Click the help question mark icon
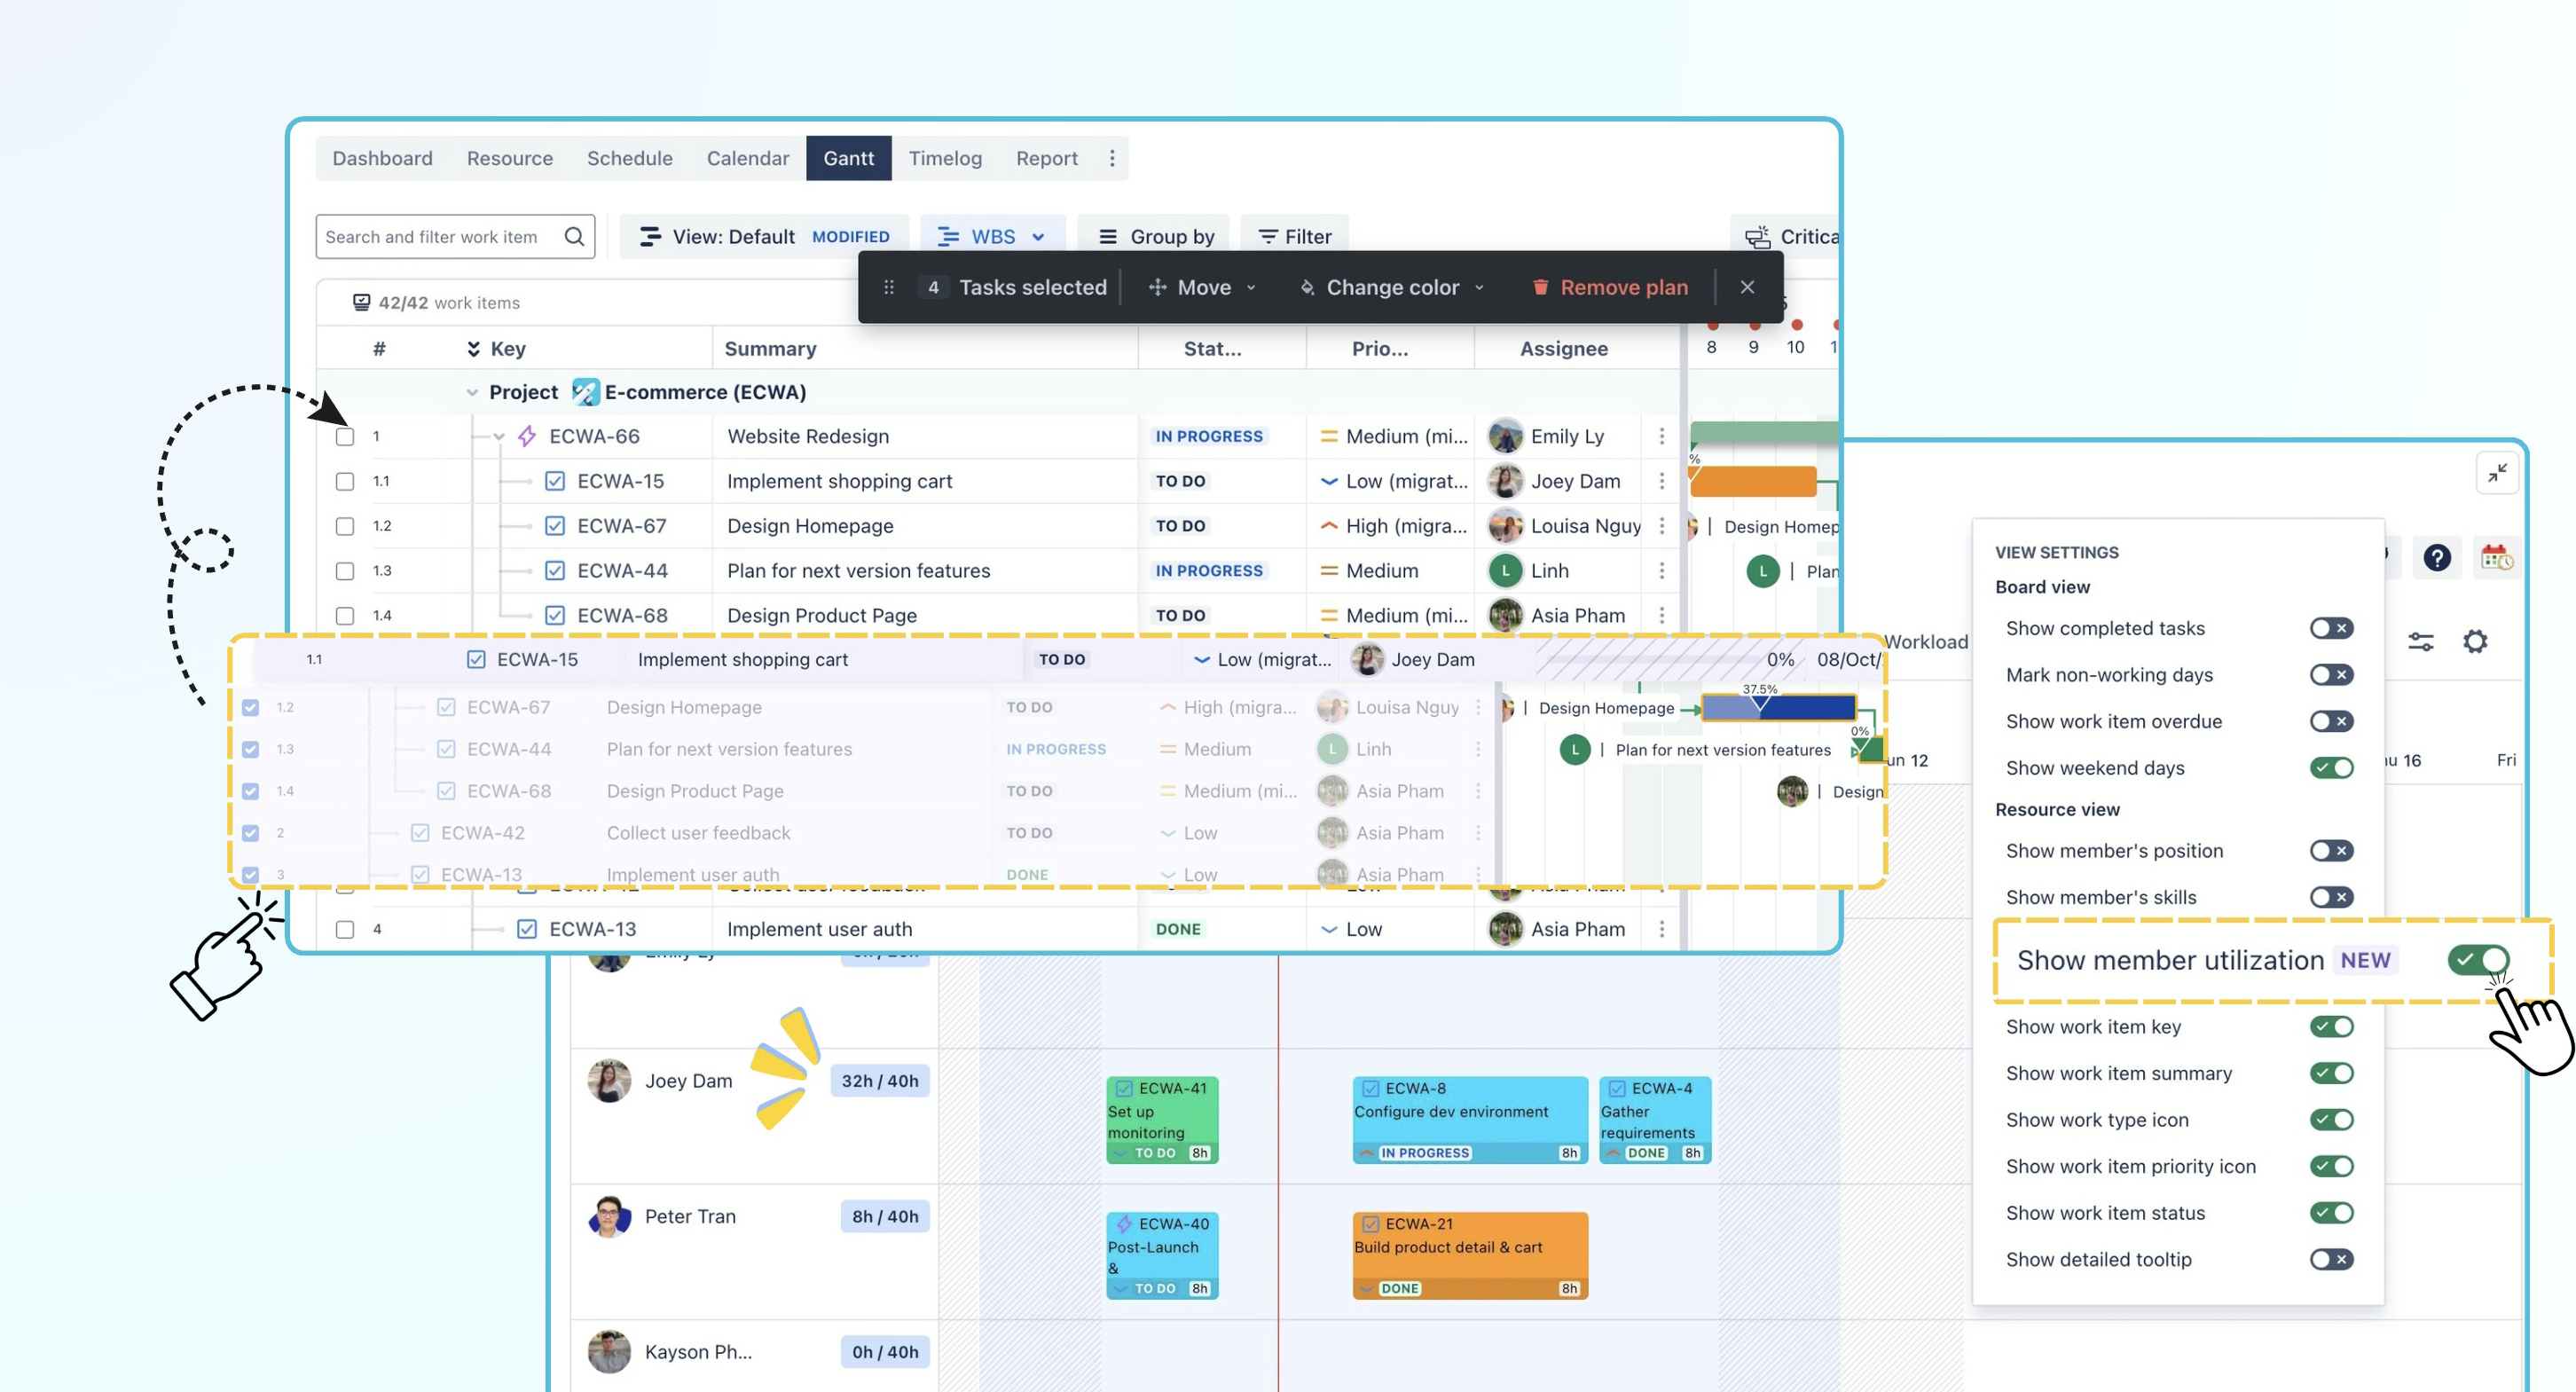Viewport: 2576px width, 1392px height. (2437, 557)
